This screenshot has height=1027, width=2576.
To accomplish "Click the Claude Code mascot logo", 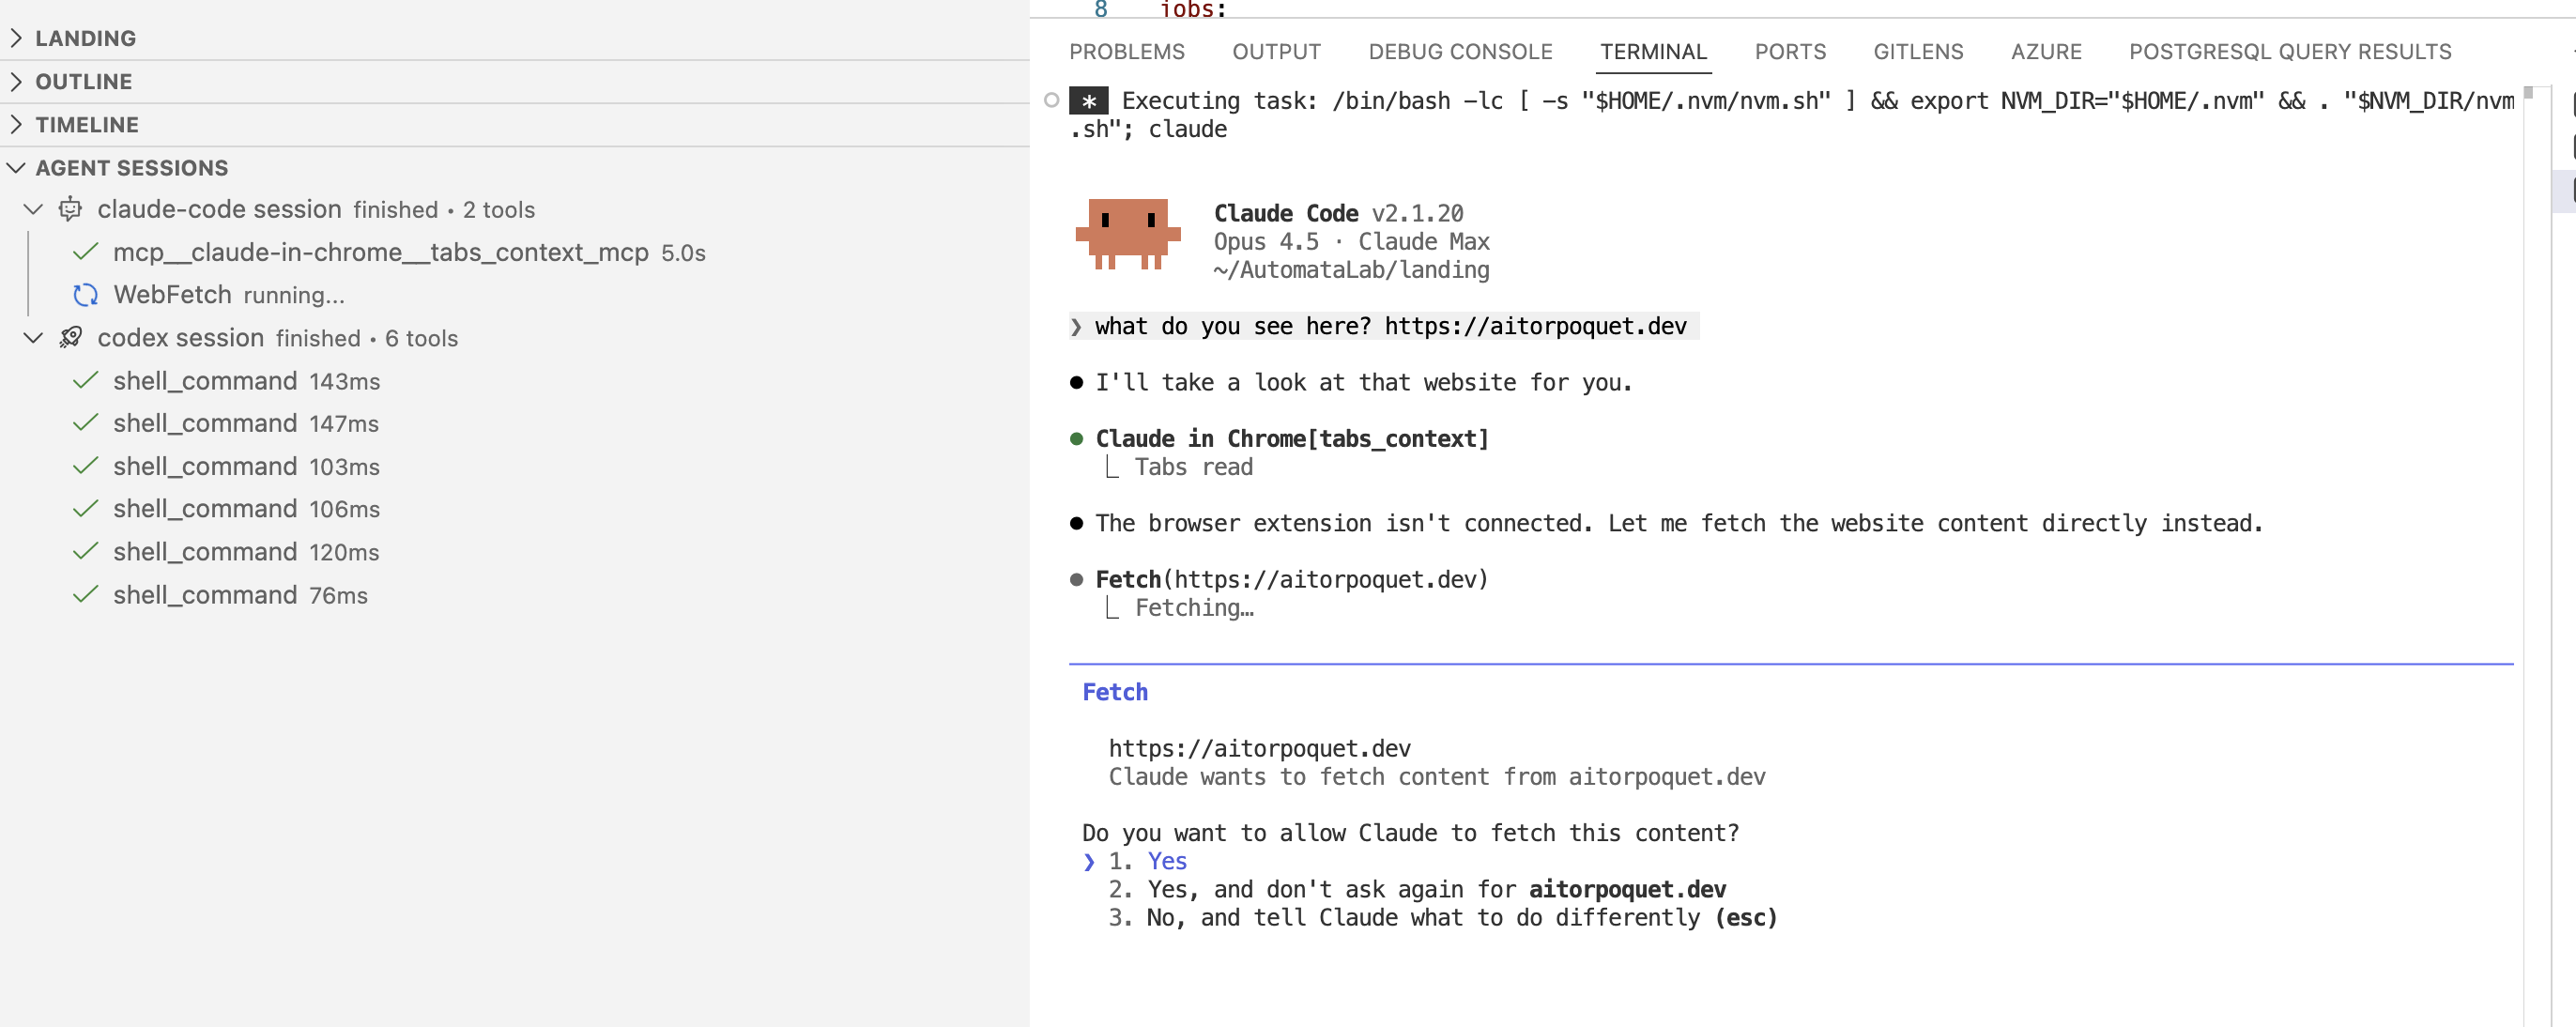I will [1128, 237].
